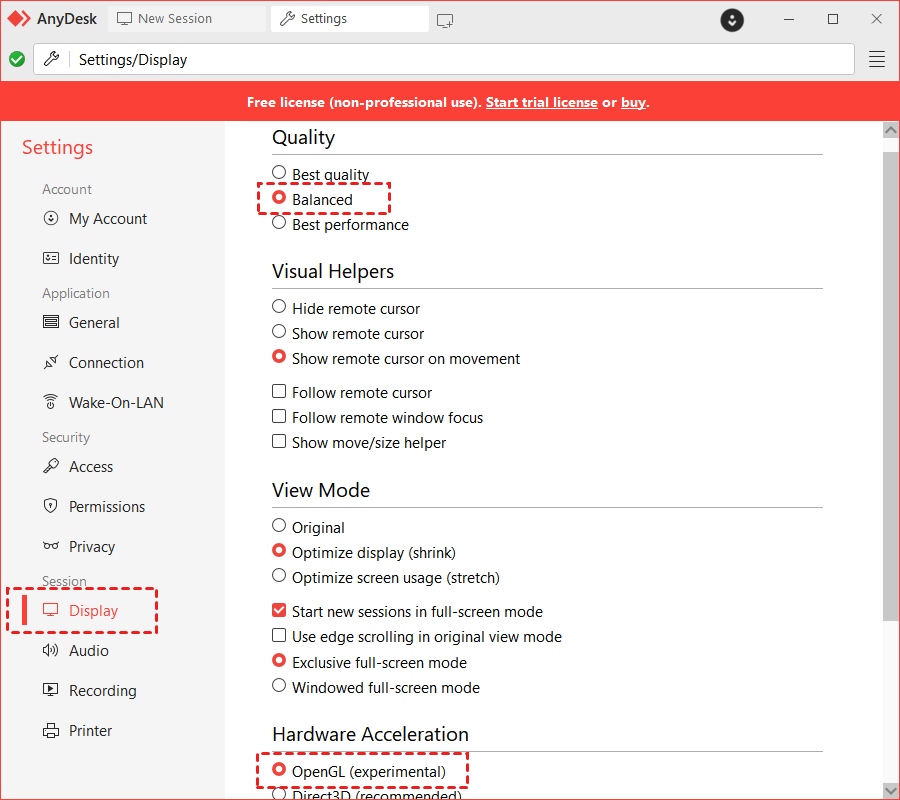This screenshot has height=800, width=900.
Task: Open the Permissions settings page
Action: pos(107,506)
